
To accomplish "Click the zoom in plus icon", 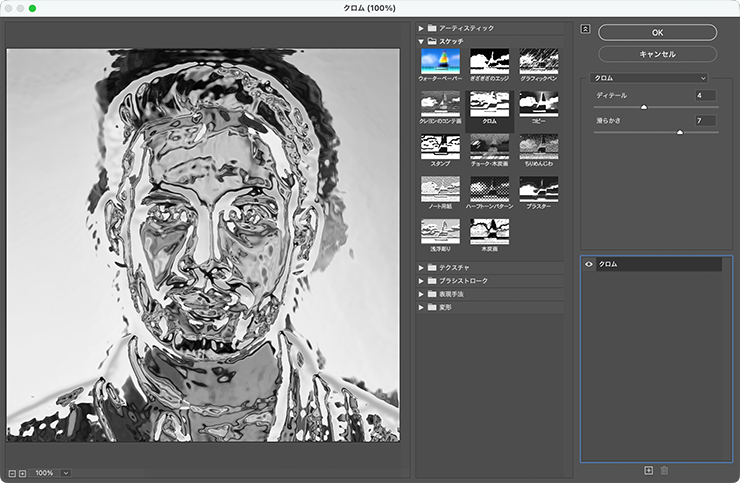I will (x=22, y=472).
